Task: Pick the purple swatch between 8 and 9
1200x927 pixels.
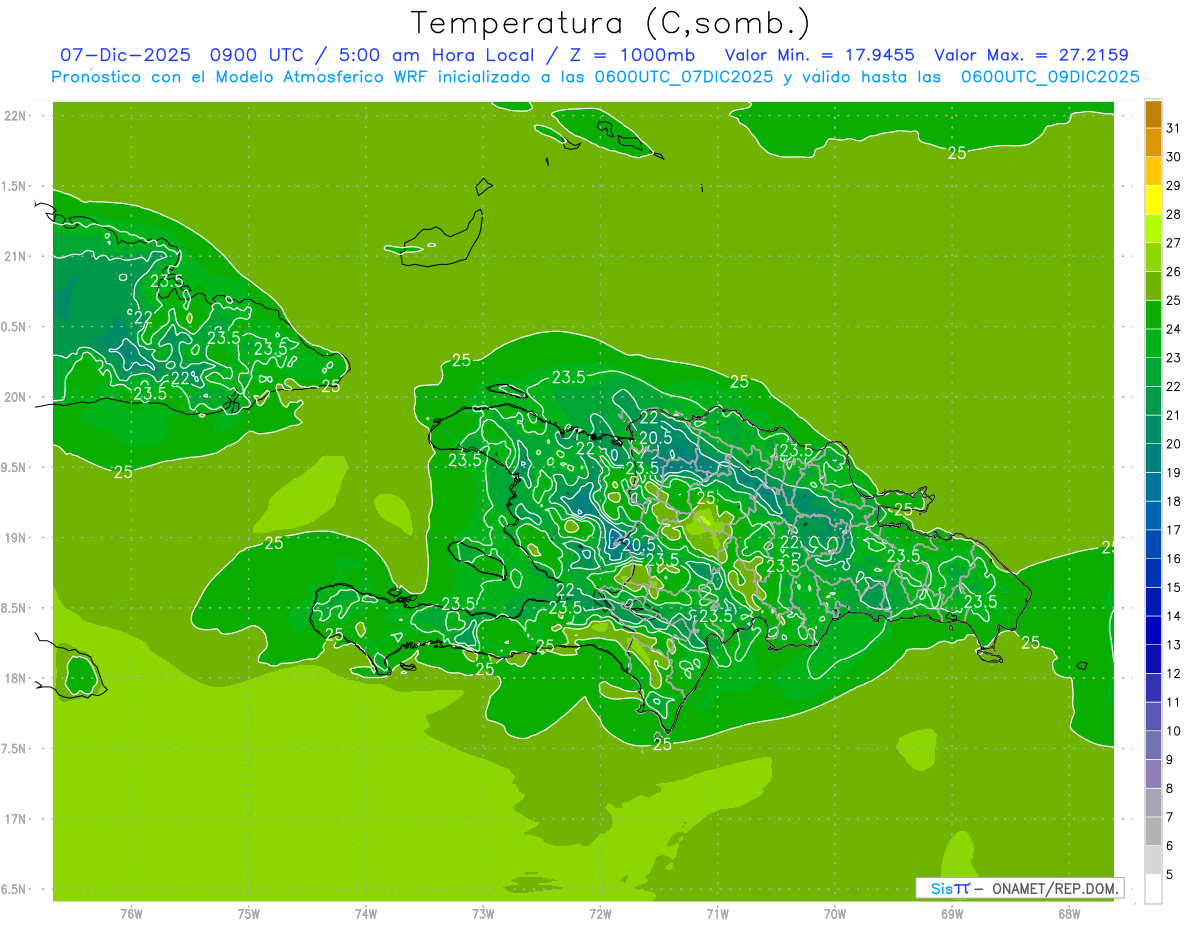Action: [x=1153, y=774]
